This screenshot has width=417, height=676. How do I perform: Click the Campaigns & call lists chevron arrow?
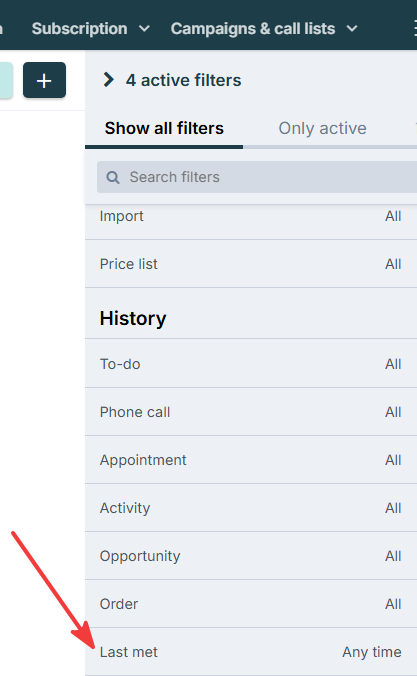coord(352,29)
